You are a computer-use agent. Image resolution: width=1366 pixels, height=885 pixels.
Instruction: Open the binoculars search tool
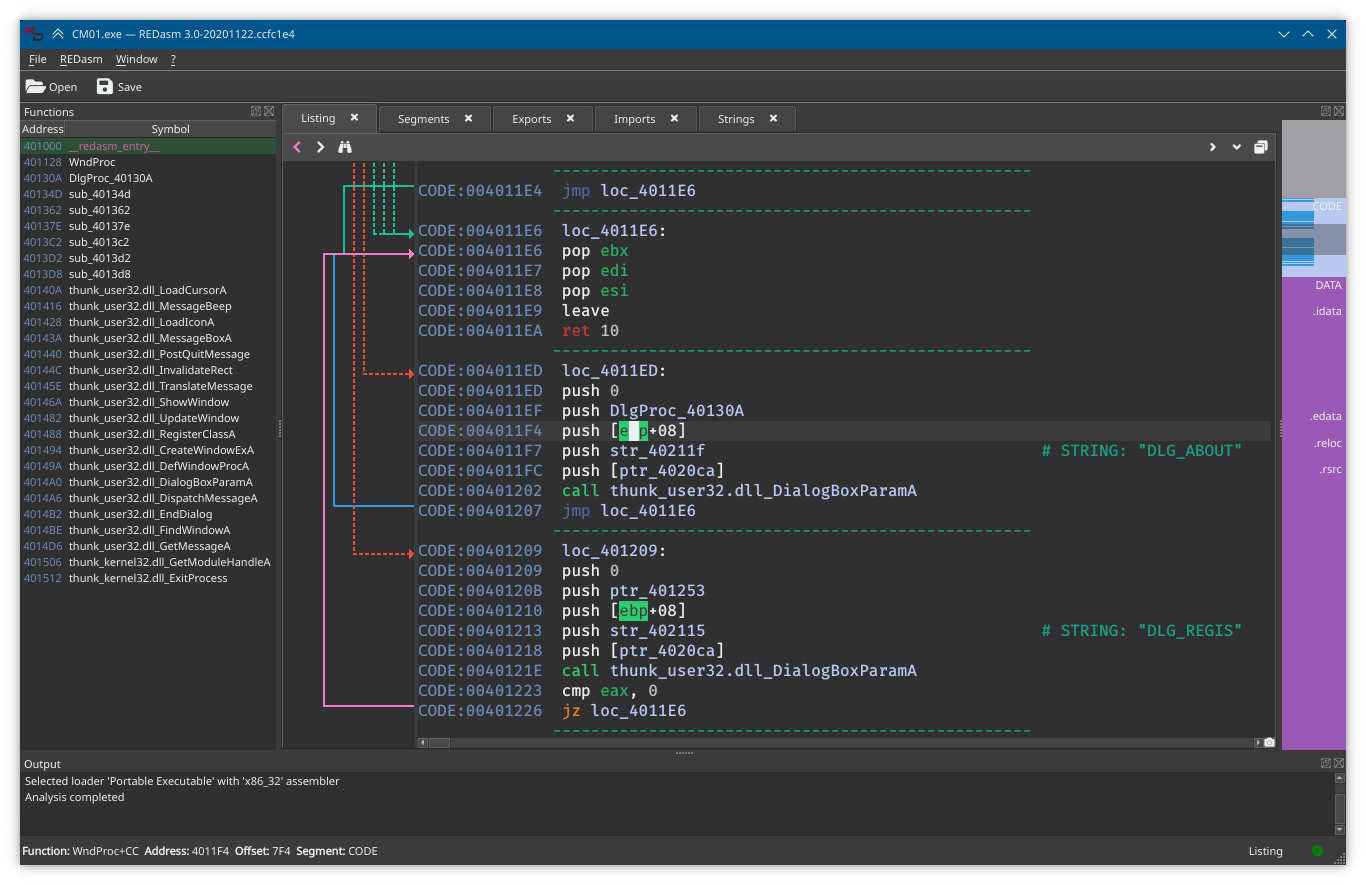tap(345, 147)
